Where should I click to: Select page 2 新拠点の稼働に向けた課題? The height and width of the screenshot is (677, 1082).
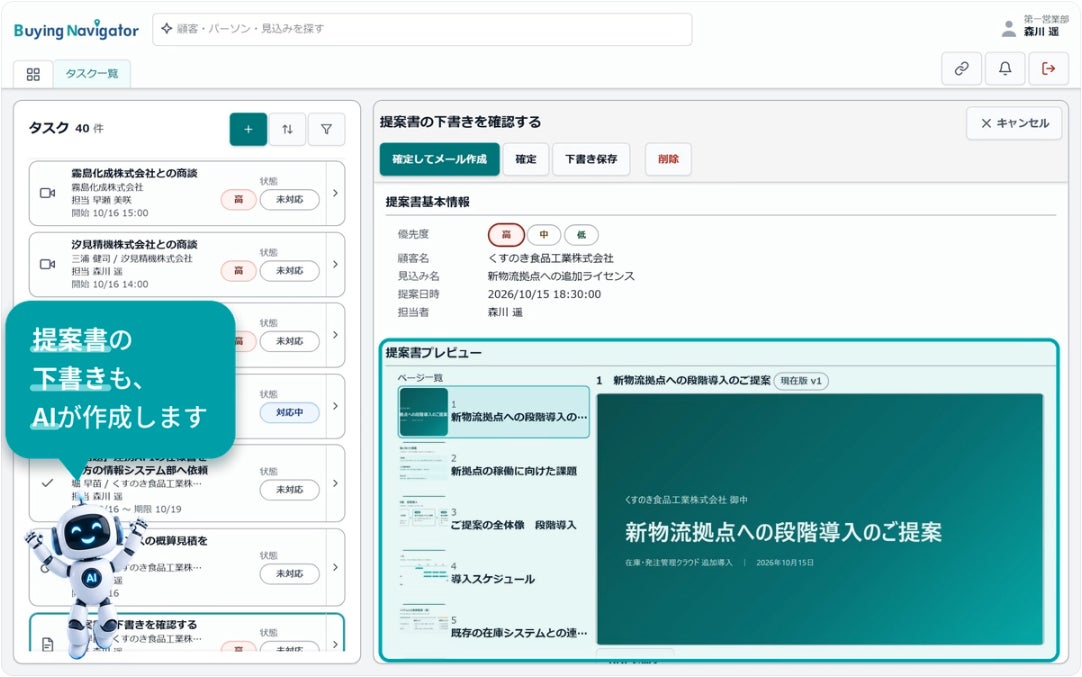pyautogui.click(x=494, y=465)
